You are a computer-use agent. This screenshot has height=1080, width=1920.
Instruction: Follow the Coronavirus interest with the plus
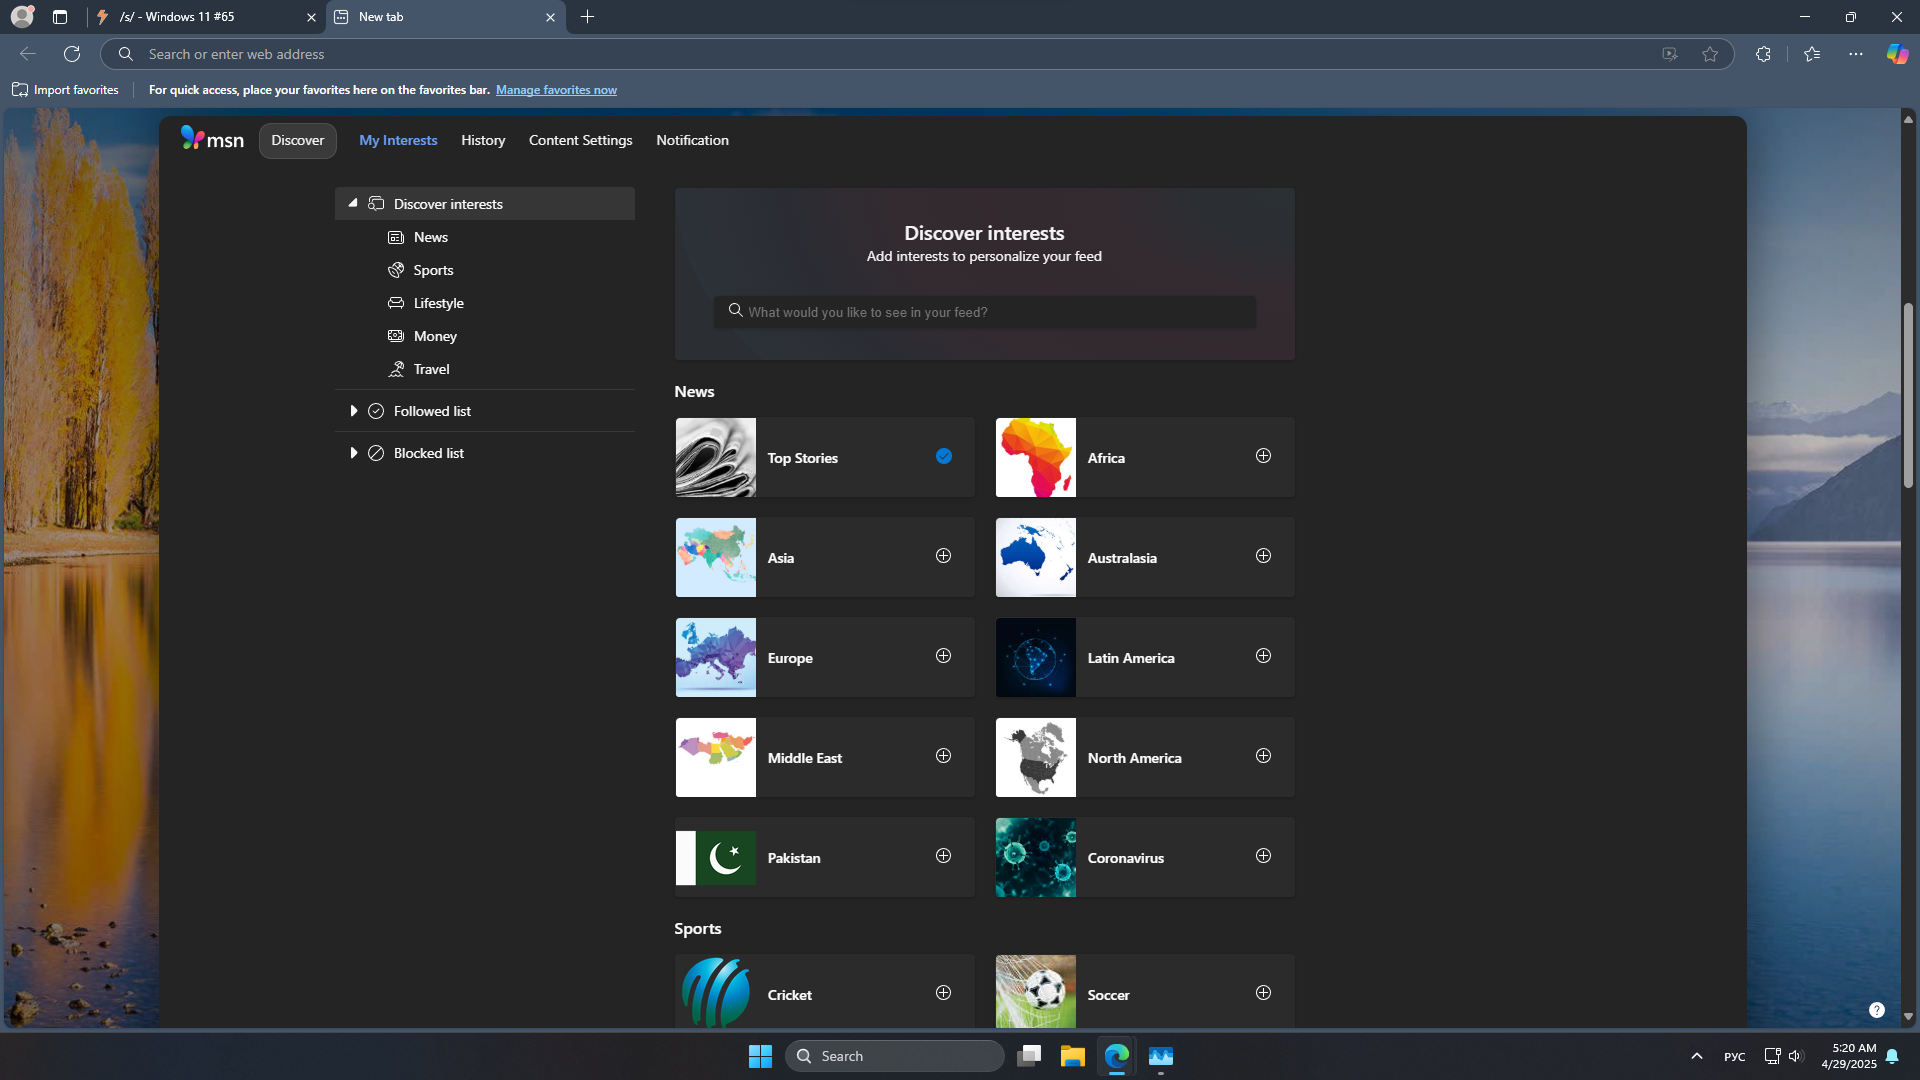(x=1263, y=856)
